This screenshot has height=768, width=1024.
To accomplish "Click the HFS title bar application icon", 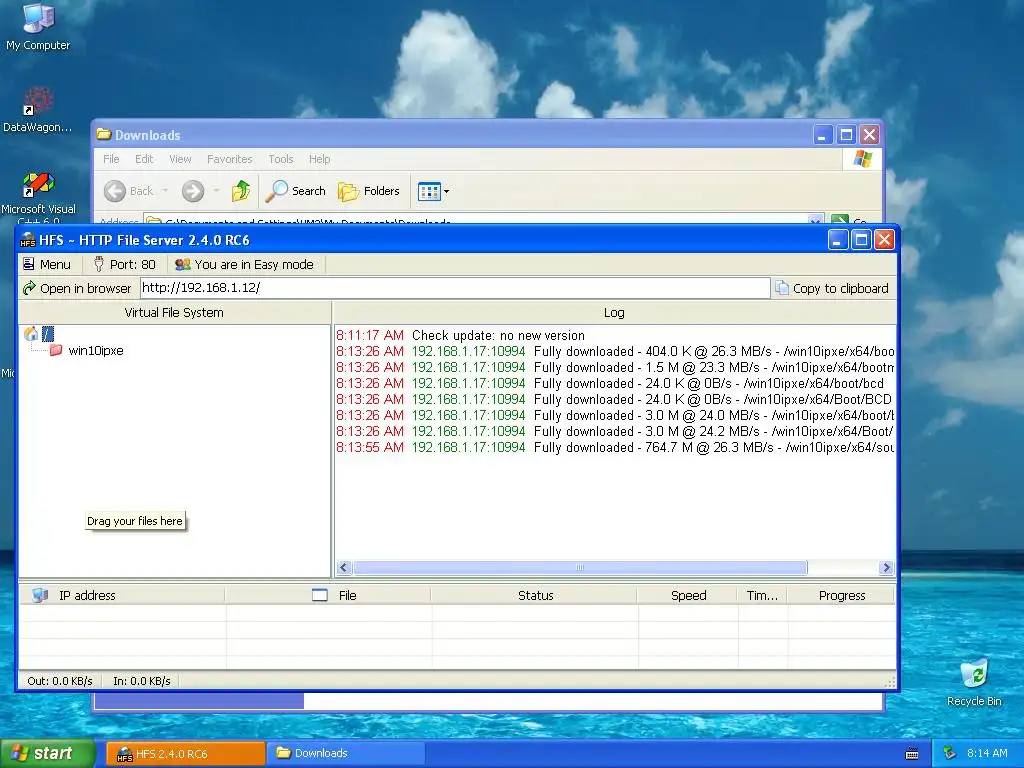I will 27,240.
